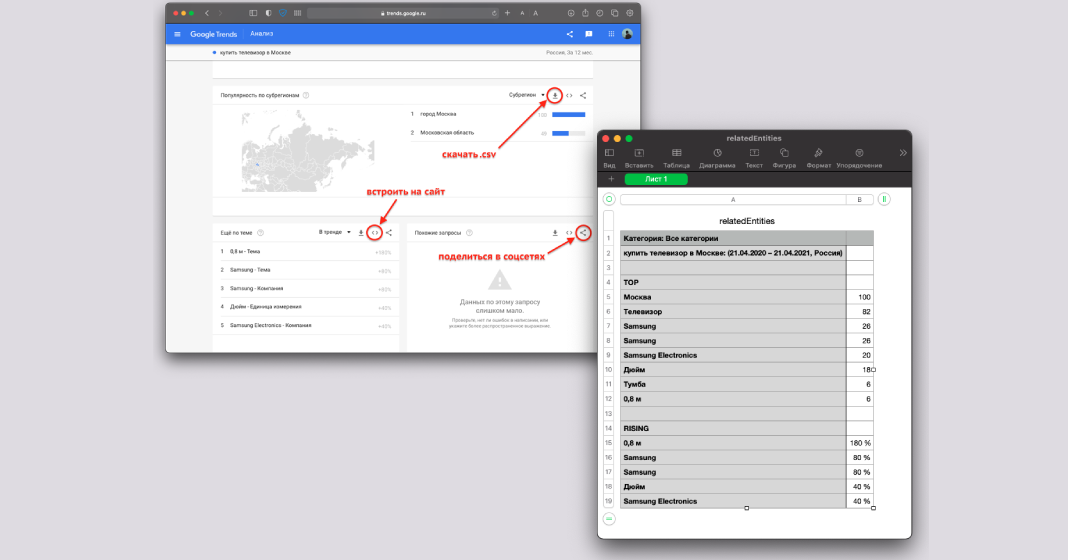This screenshot has height=560, width=1068.
Task: Open the "Samsung Electronics - Компания" topic
Action: 270,325
